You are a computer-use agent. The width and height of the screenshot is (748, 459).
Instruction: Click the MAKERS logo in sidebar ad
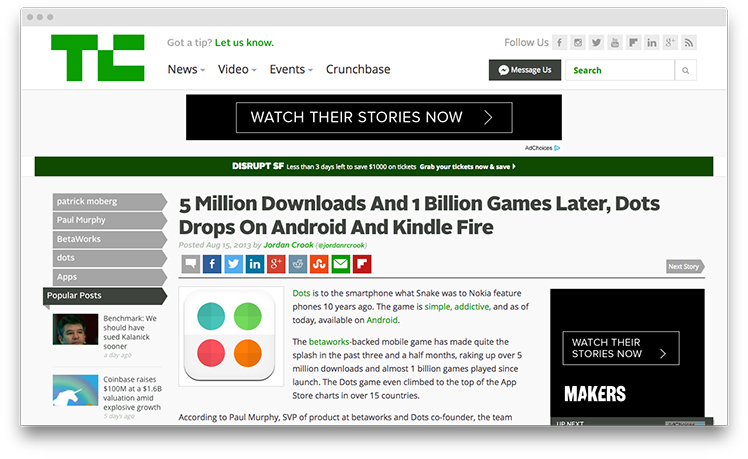tap(595, 394)
